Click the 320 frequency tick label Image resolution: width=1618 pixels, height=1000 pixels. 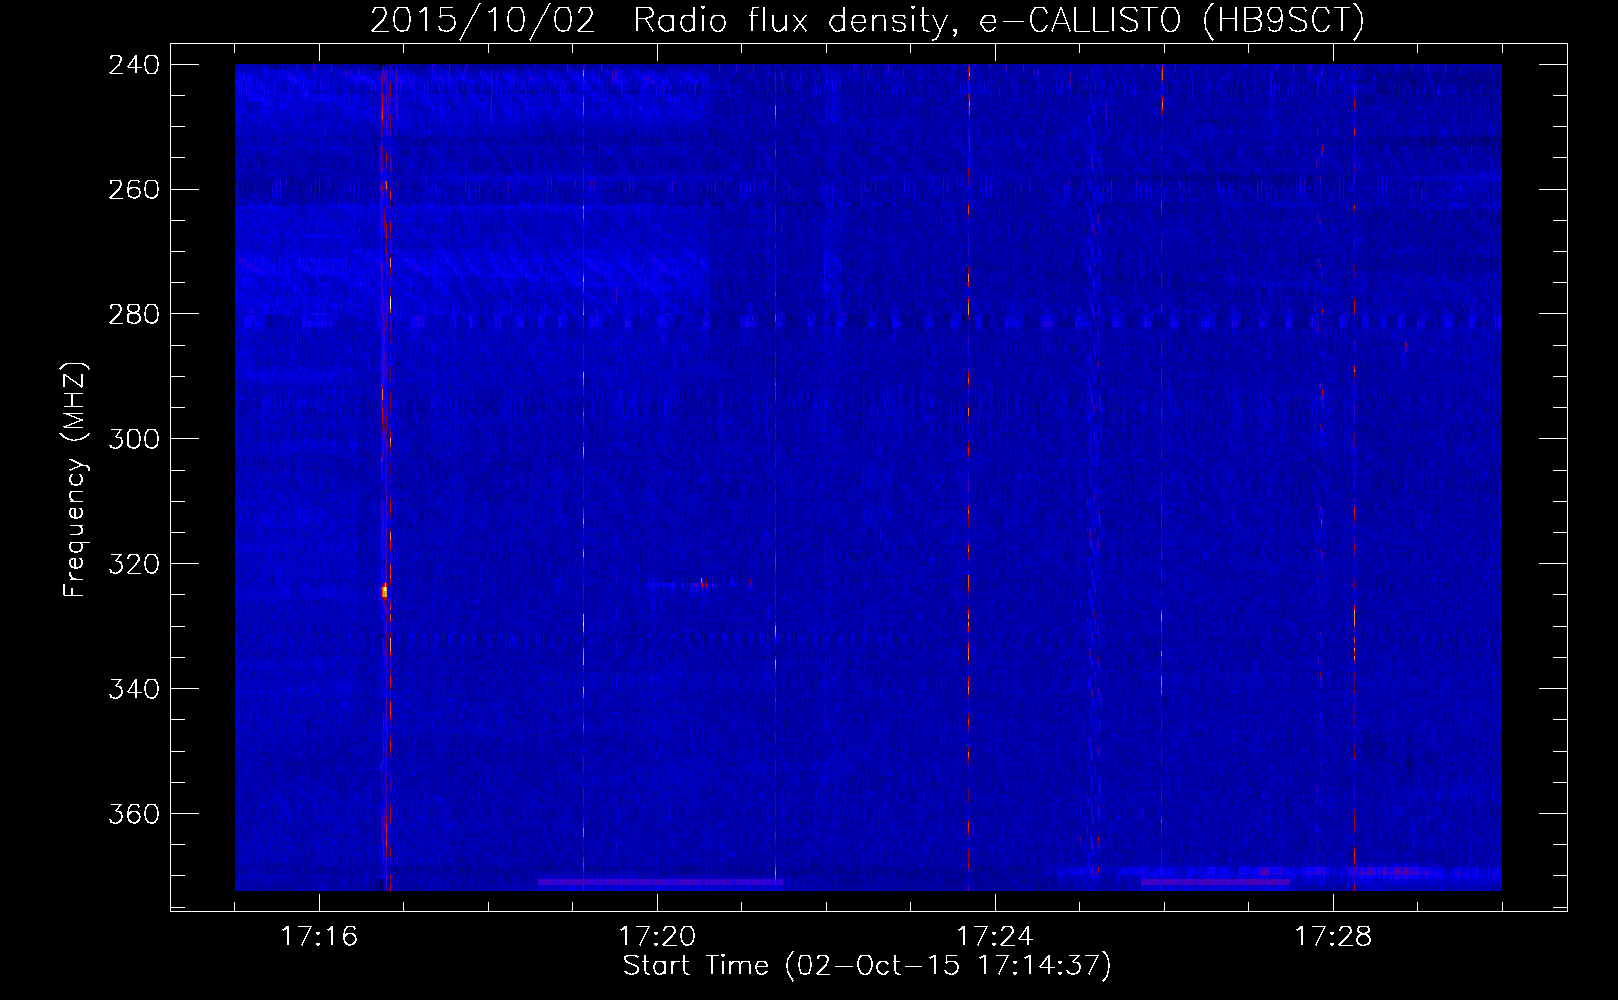[x=134, y=564]
